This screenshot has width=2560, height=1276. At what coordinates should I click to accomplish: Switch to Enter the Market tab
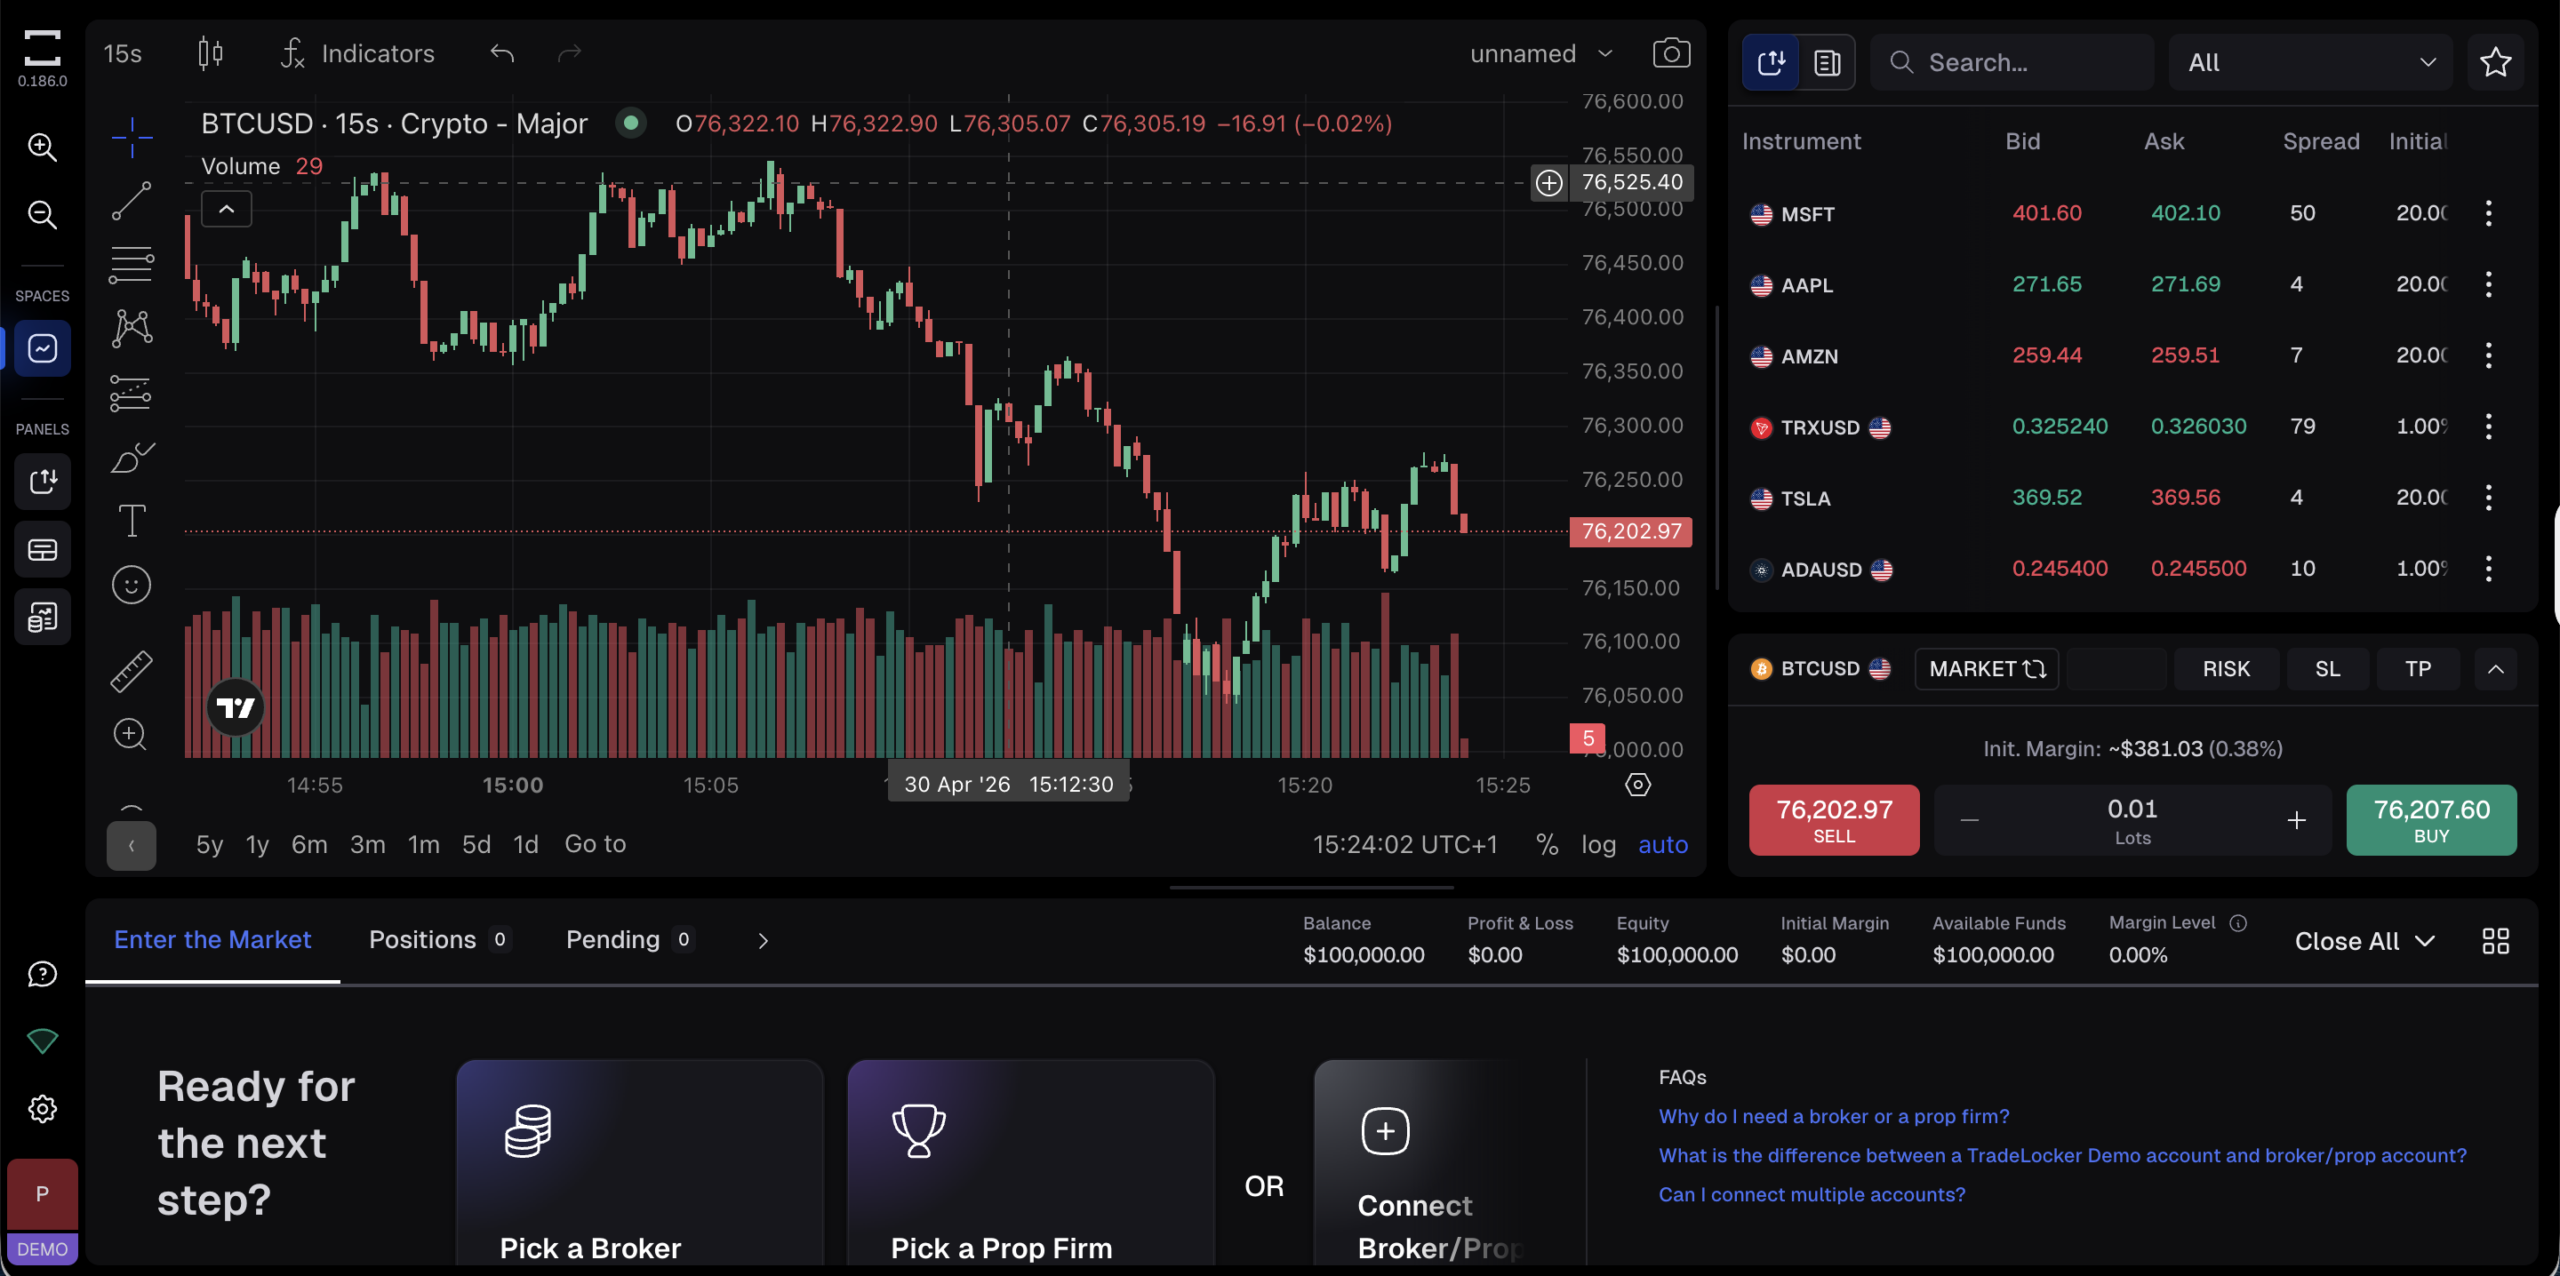(x=212, y=940)
